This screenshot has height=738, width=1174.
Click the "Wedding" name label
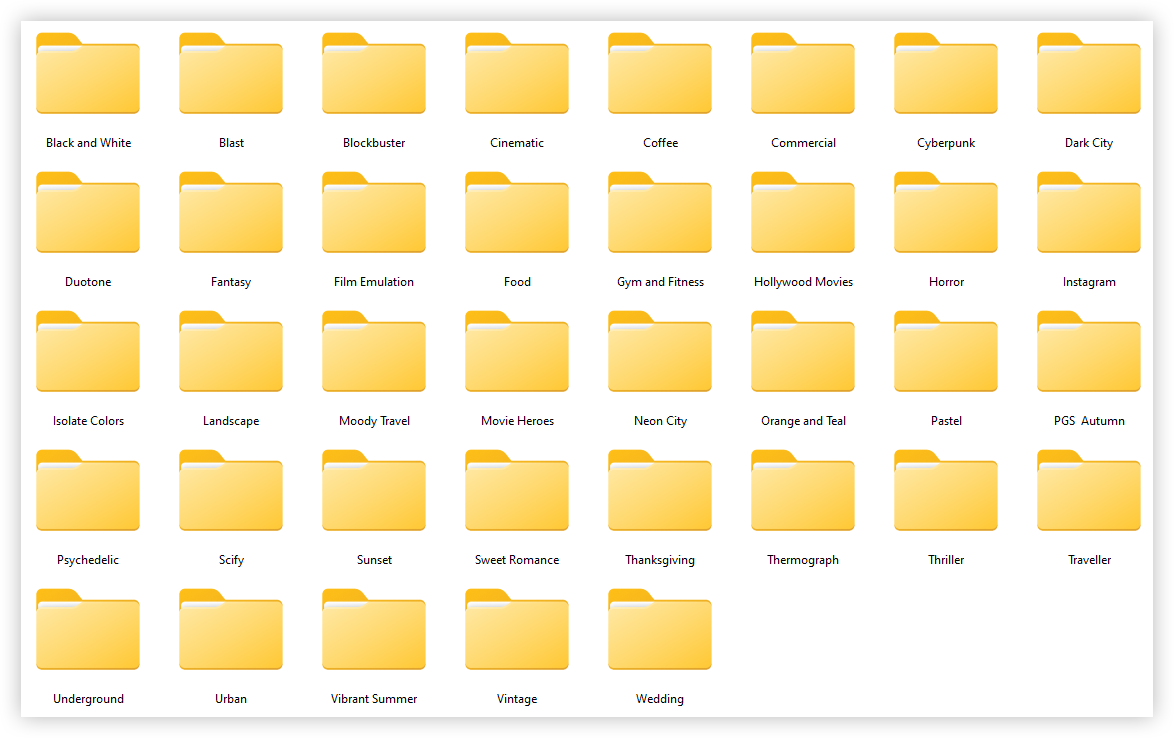coord(660,700)
